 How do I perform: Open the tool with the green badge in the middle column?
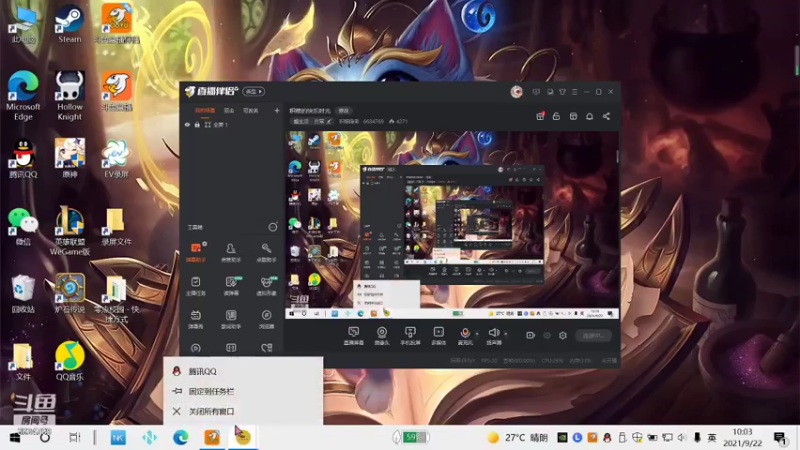pos(231,286)
